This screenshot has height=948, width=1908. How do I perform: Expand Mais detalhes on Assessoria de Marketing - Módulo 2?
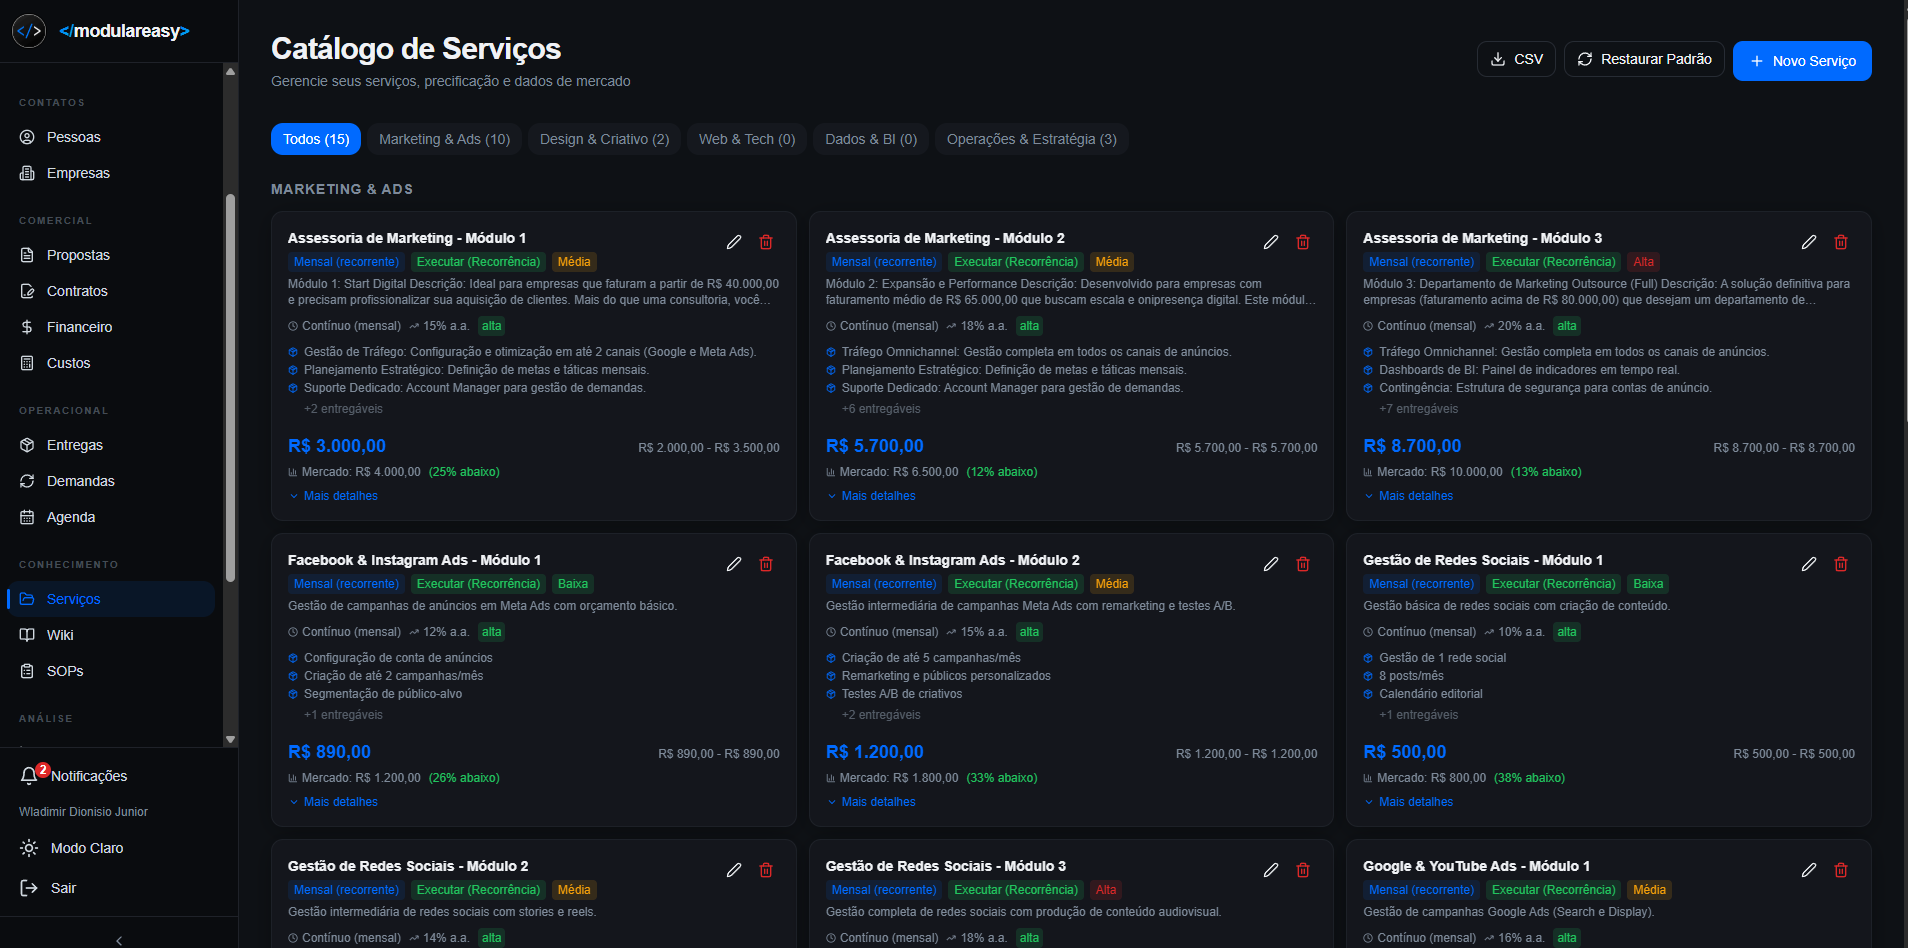point(870,496)
